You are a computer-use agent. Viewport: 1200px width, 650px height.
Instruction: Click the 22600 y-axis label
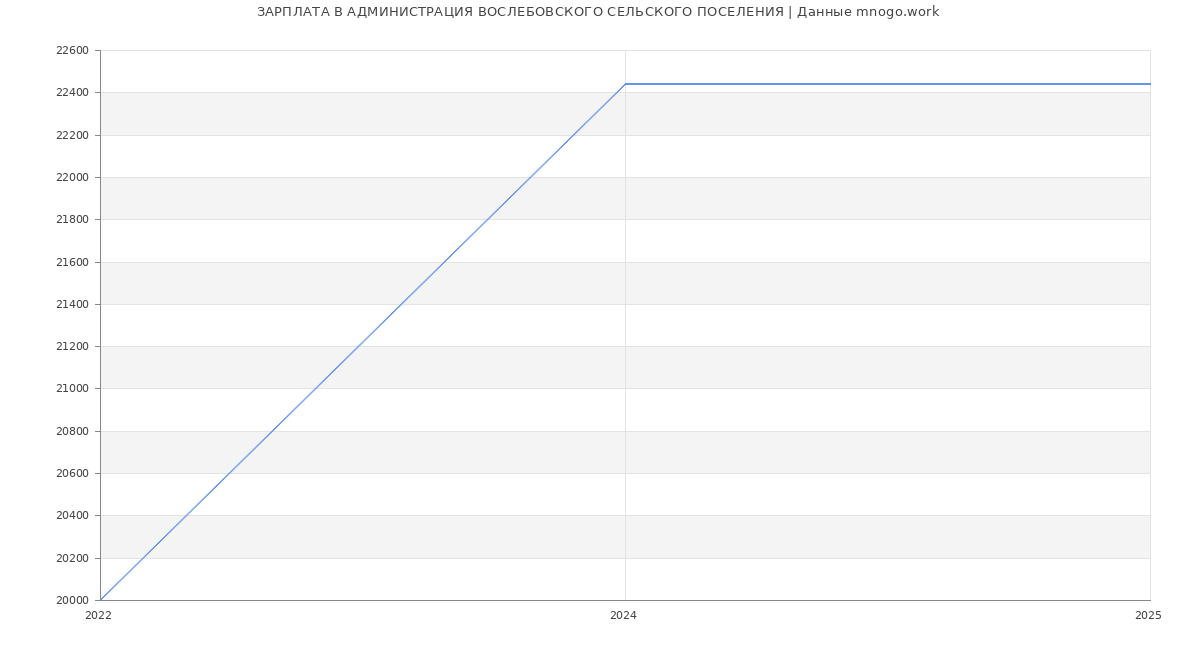tap(72, 51)
